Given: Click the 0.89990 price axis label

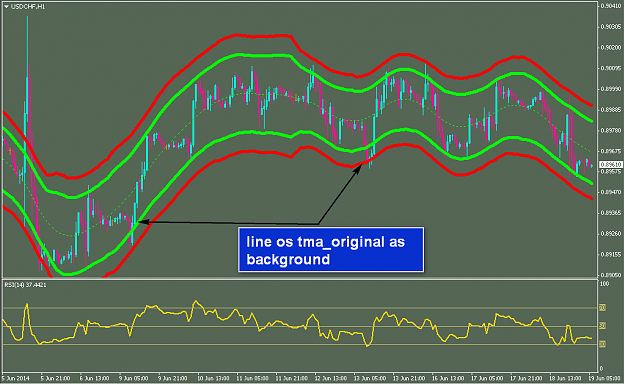Looking at the screenshot, I should click(611, 89).
